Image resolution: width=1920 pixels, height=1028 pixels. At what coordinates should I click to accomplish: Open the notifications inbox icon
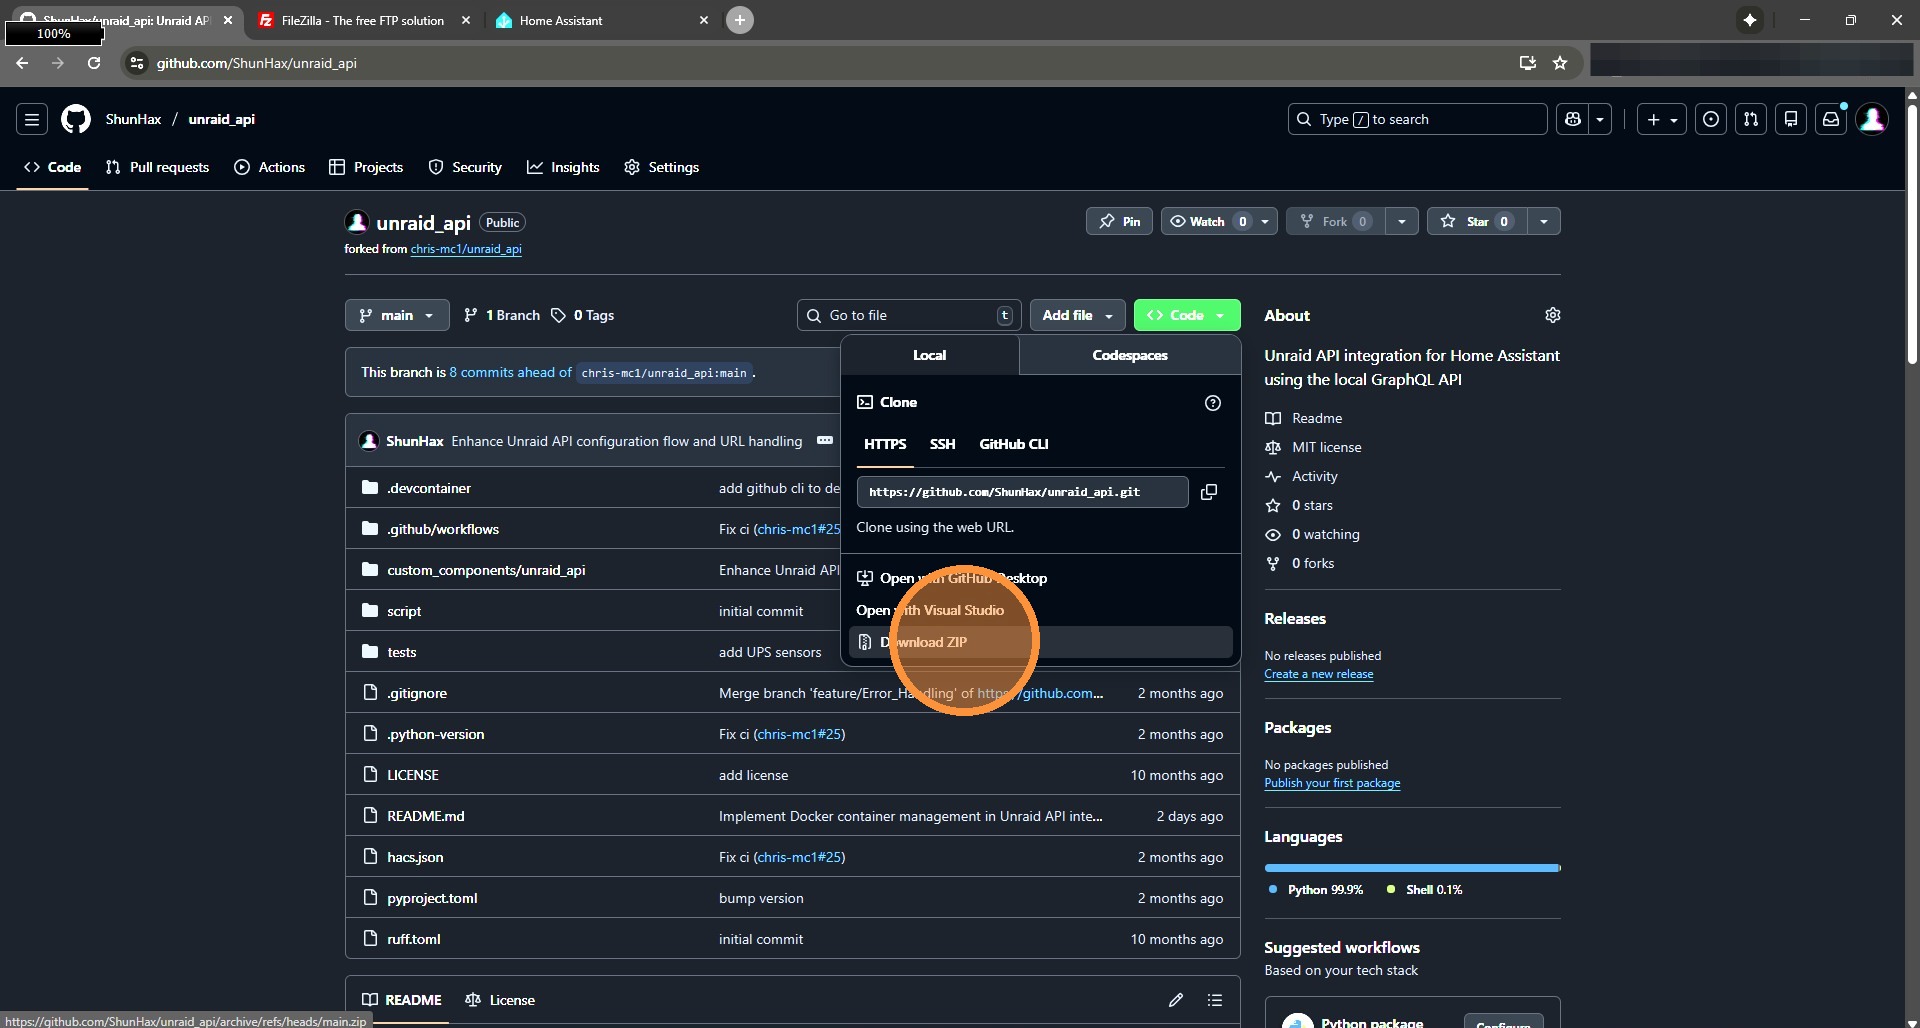[1830, 119]
